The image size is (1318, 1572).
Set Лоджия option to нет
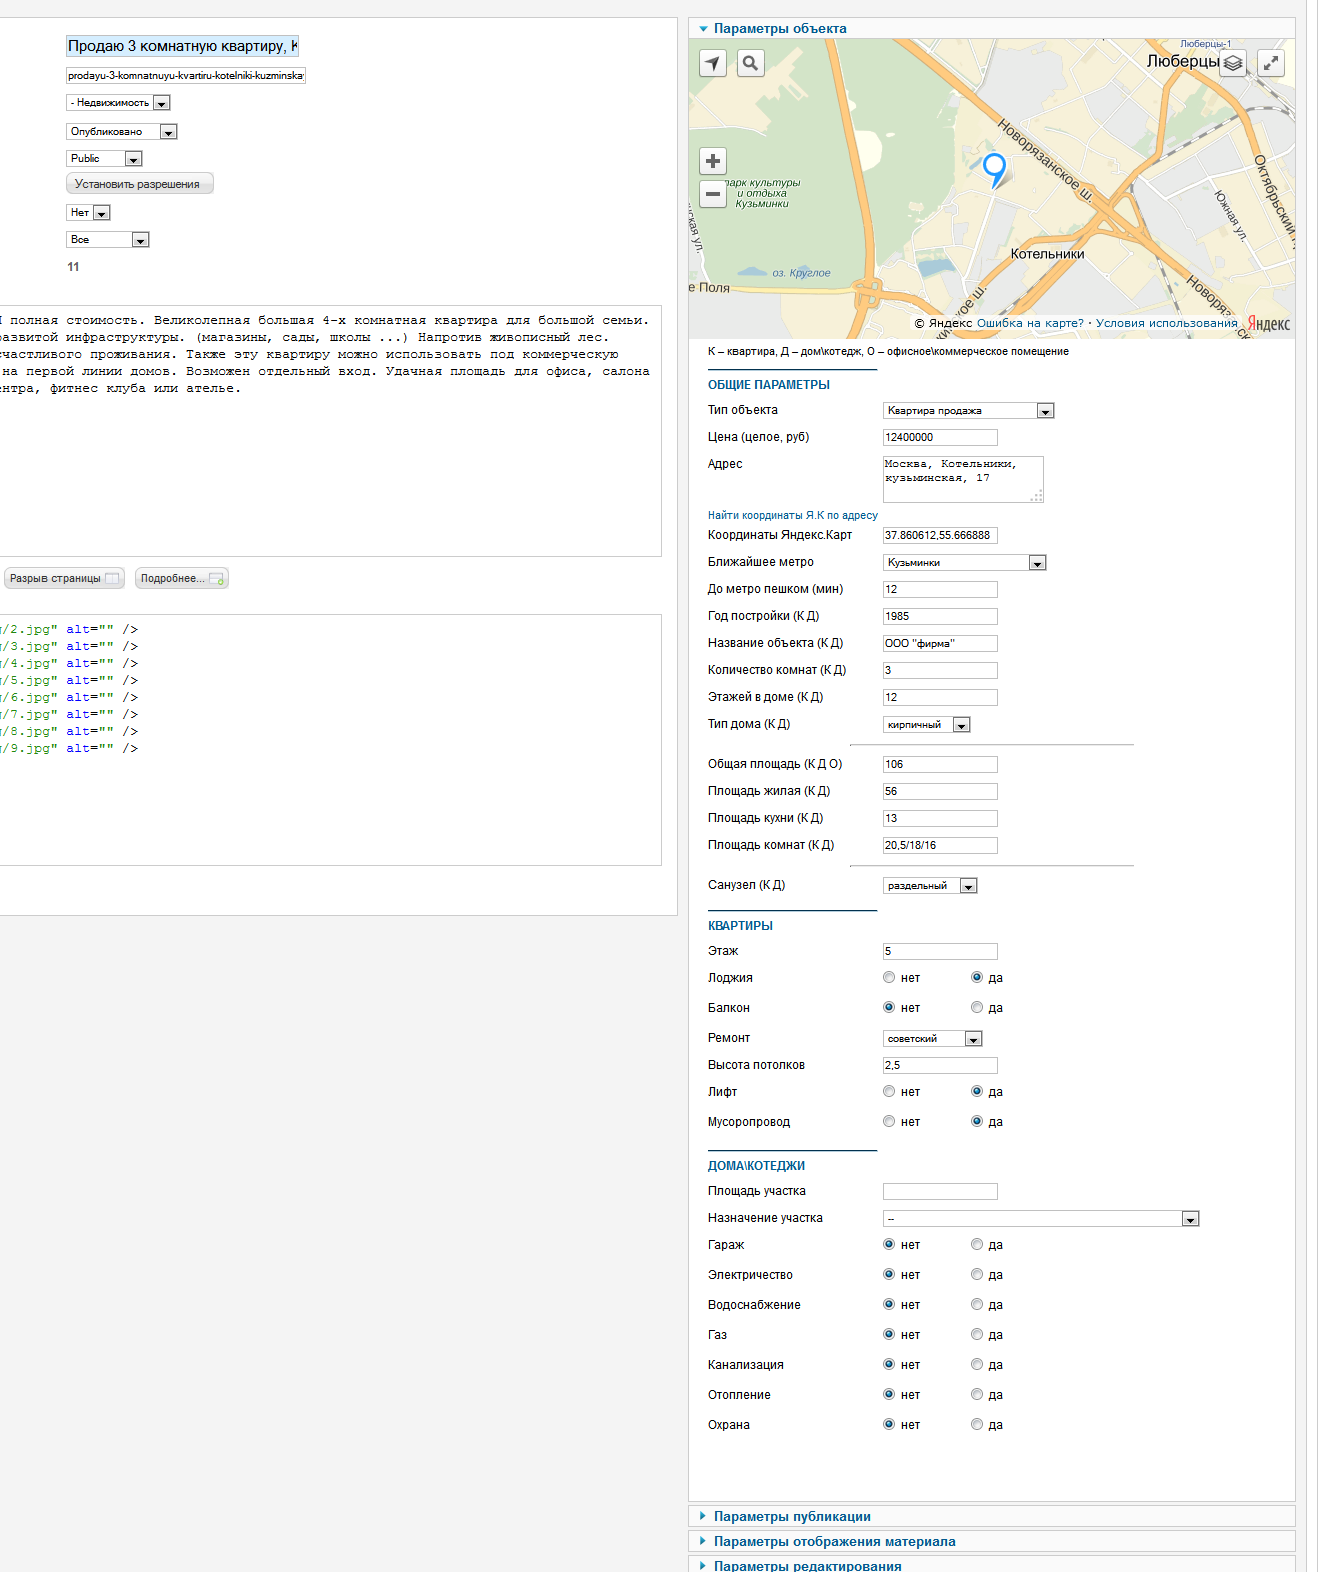889,978
